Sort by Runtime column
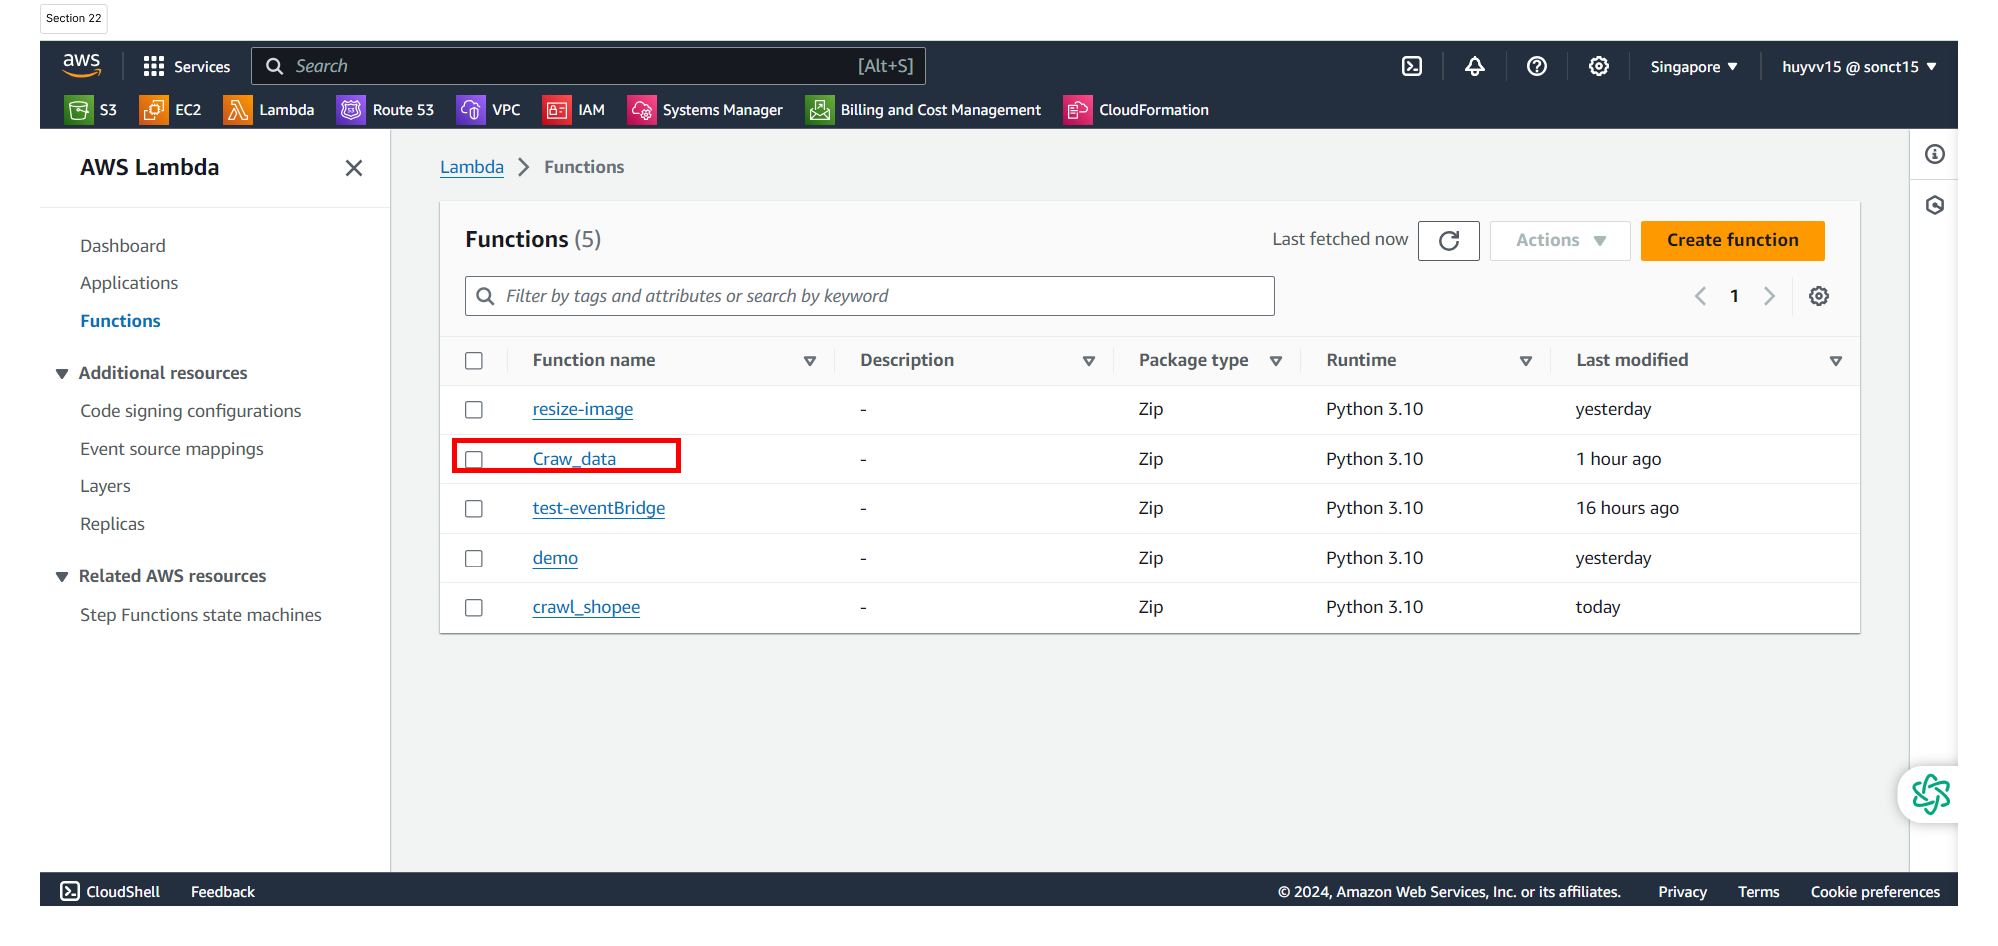 1526,361
